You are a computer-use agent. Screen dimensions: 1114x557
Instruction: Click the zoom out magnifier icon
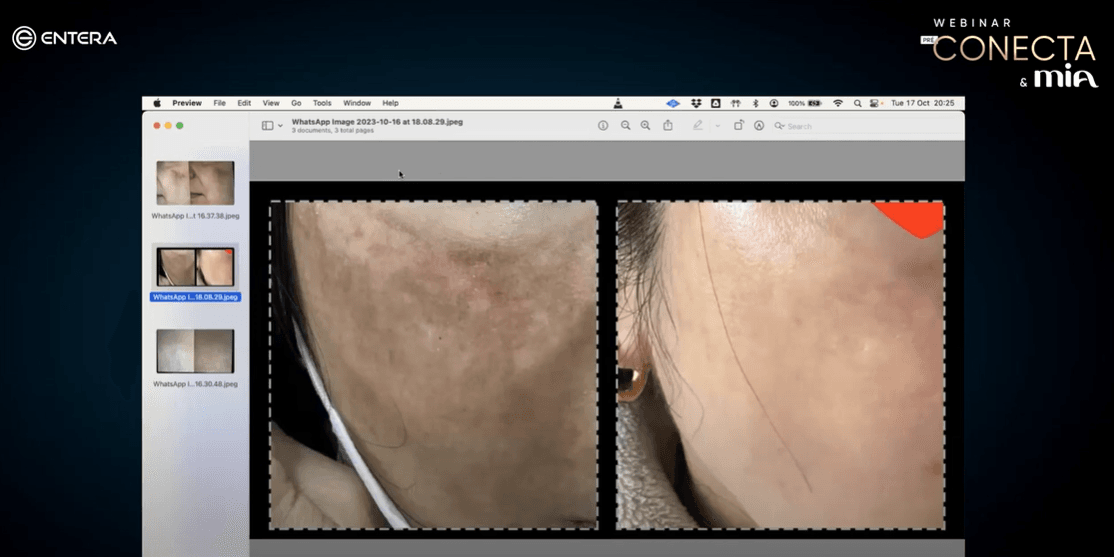tap(625, 126)
